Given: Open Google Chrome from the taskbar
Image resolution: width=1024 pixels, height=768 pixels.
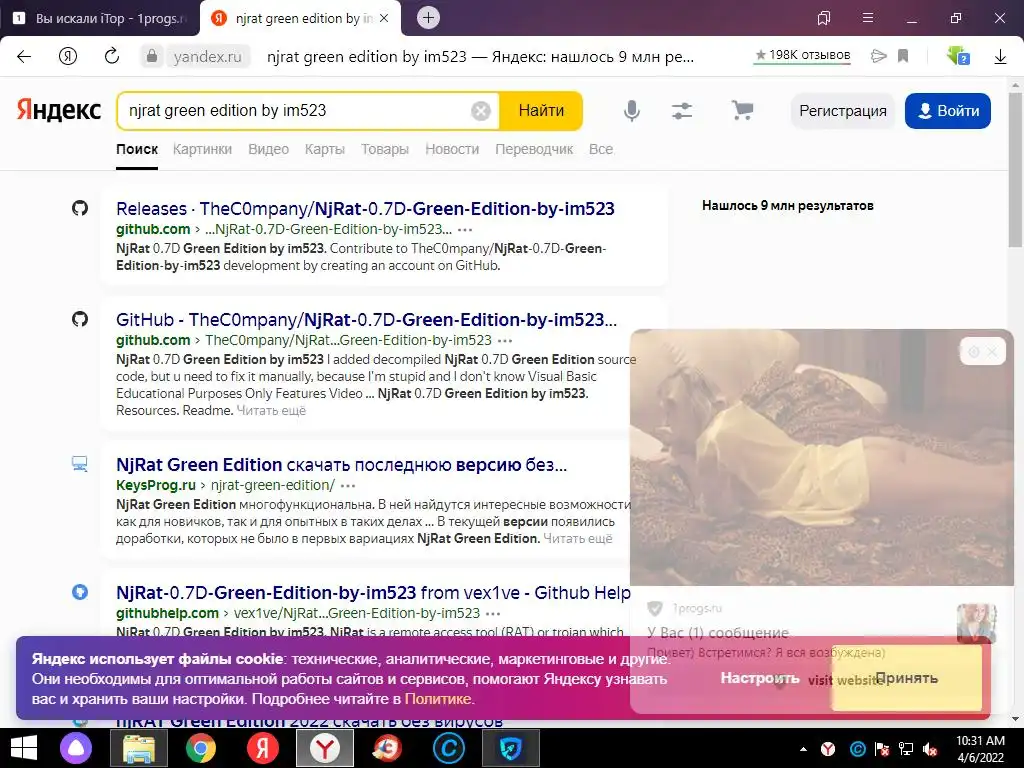Looking at the screenshot, I should tap(200, 748).
